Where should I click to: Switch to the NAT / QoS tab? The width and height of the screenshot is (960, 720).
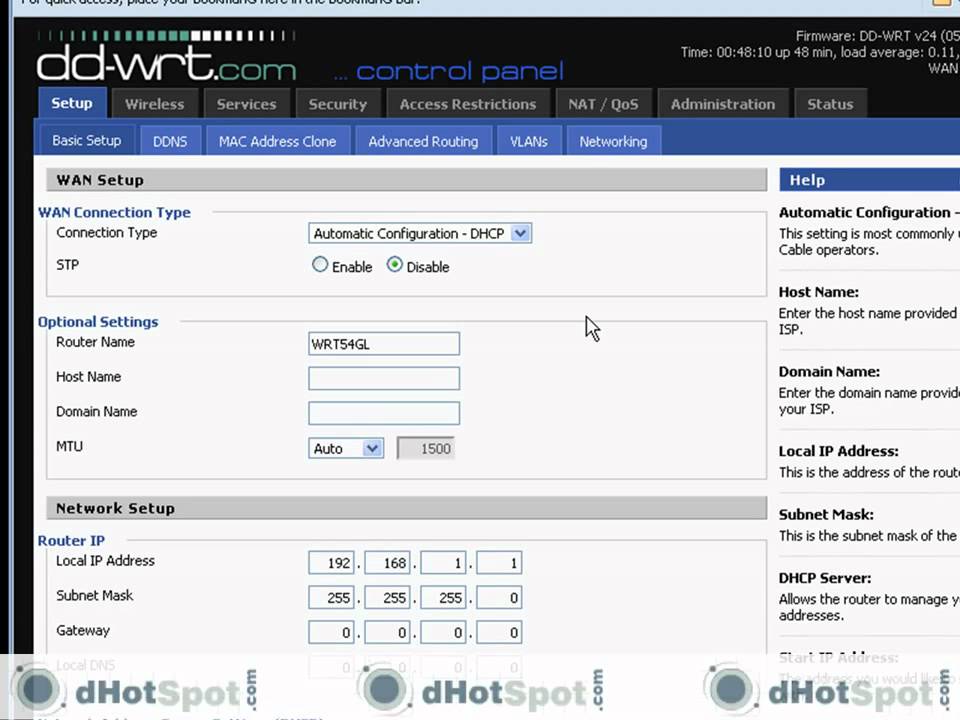pyautogui.click(x=603, y=104)
